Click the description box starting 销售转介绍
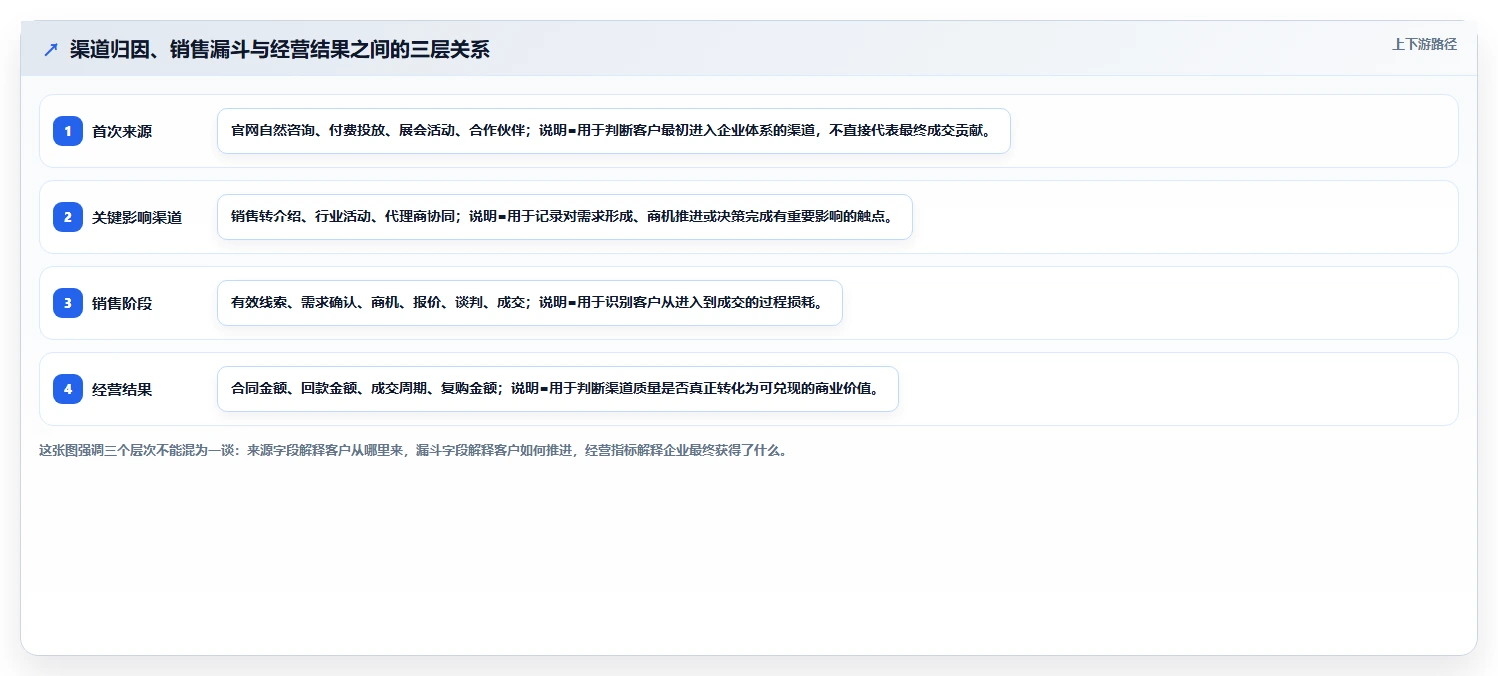 coord(565,217)
